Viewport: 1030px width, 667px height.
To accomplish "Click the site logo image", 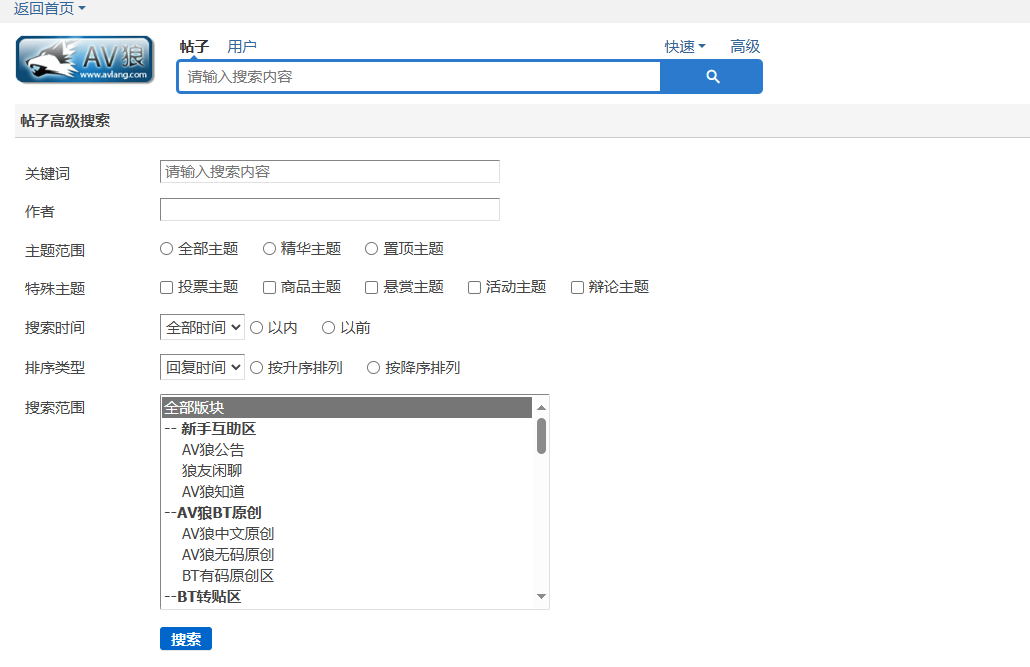I will coord(85,60).
